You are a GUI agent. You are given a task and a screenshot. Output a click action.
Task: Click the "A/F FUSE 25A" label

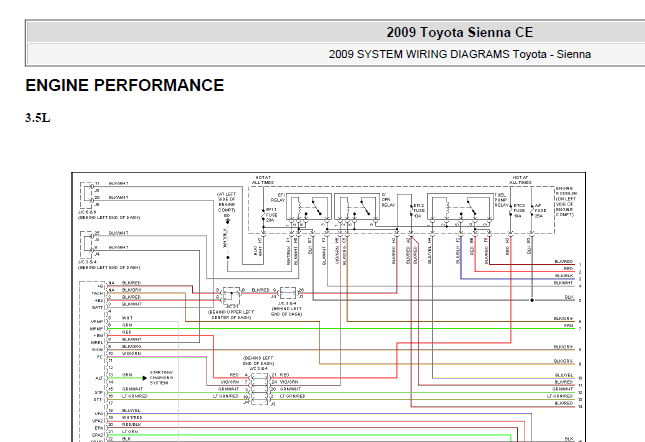[x=541, y=211]
